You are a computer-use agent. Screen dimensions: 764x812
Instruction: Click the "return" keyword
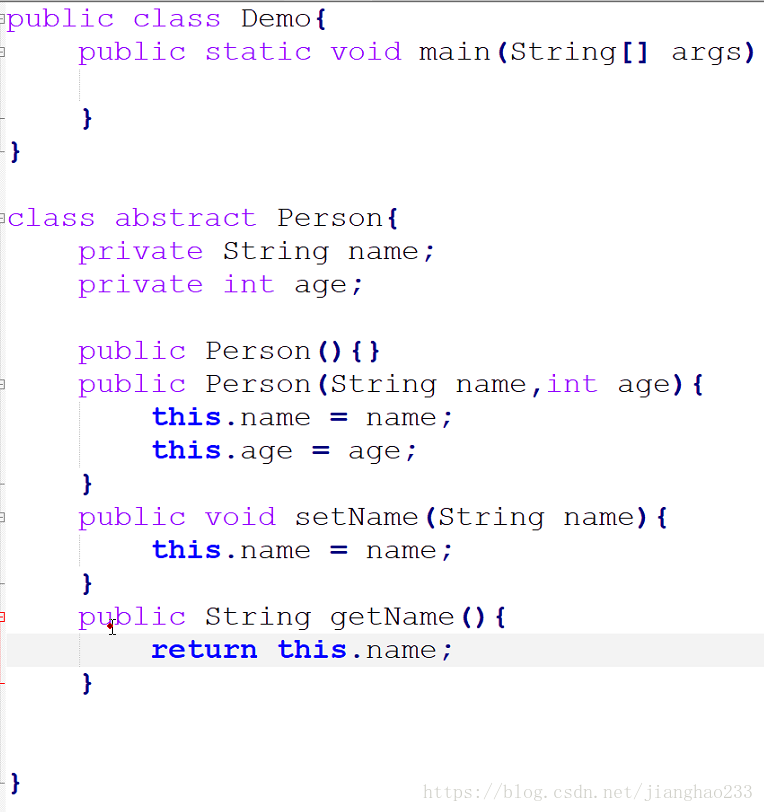(204, 650)
